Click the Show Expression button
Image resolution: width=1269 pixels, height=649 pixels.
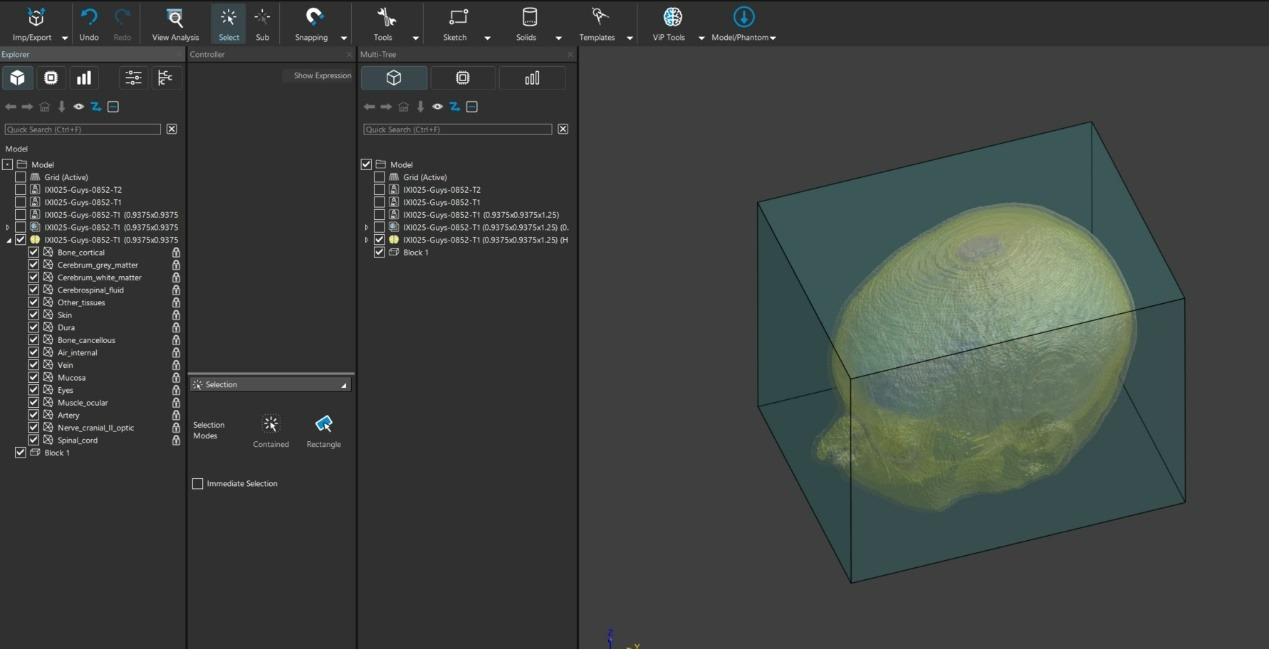pos(317,76)
